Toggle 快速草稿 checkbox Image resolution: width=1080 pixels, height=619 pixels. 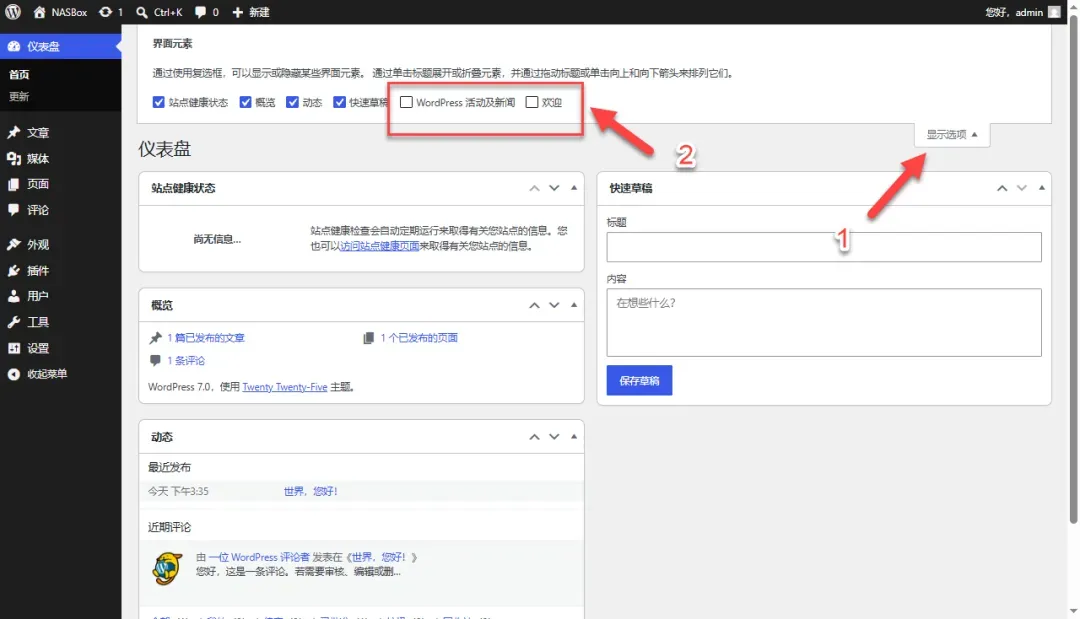339,102
